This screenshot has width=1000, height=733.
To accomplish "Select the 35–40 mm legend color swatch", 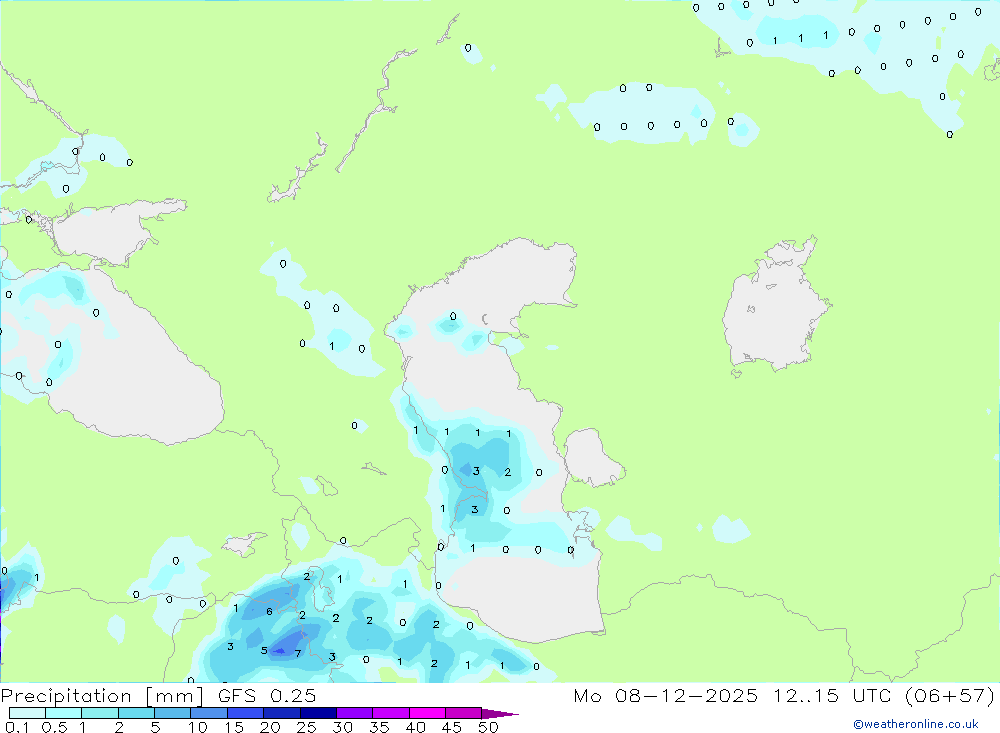I will click(x=391, y=713).
